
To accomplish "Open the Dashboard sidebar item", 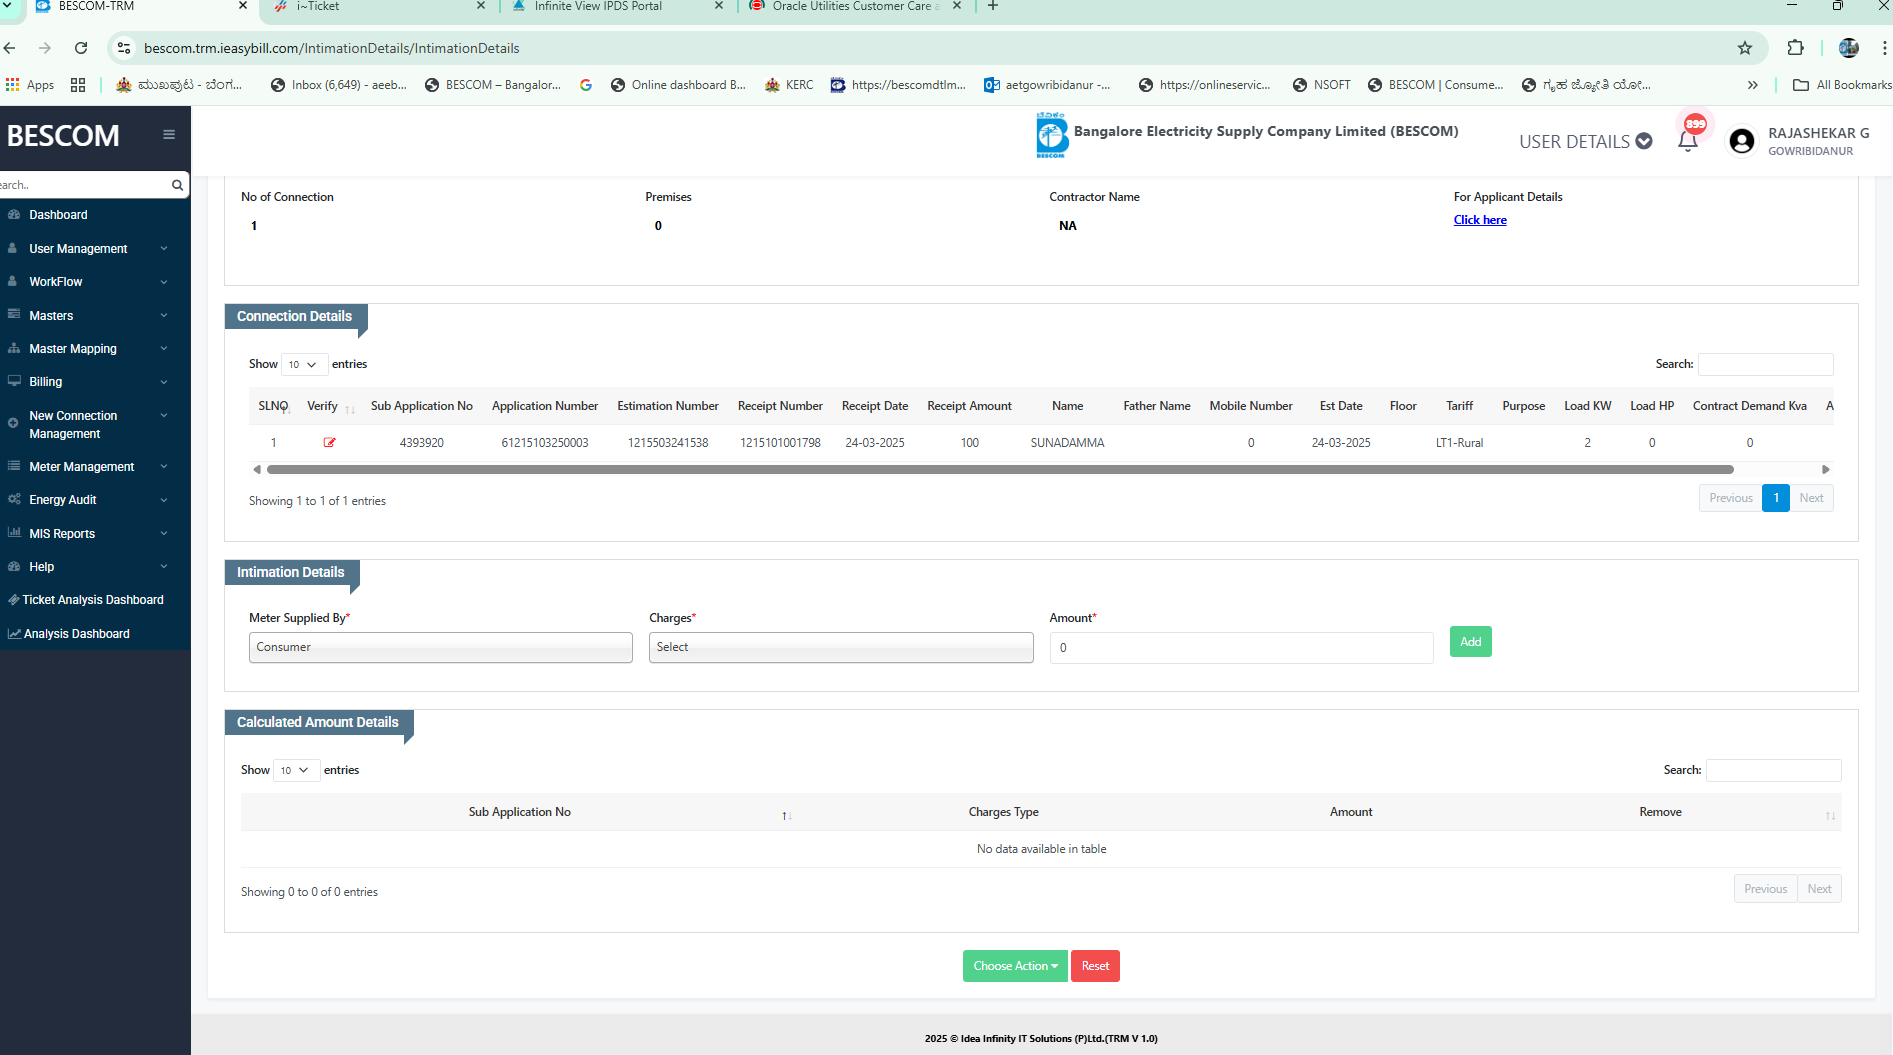I will pos(95,215).
